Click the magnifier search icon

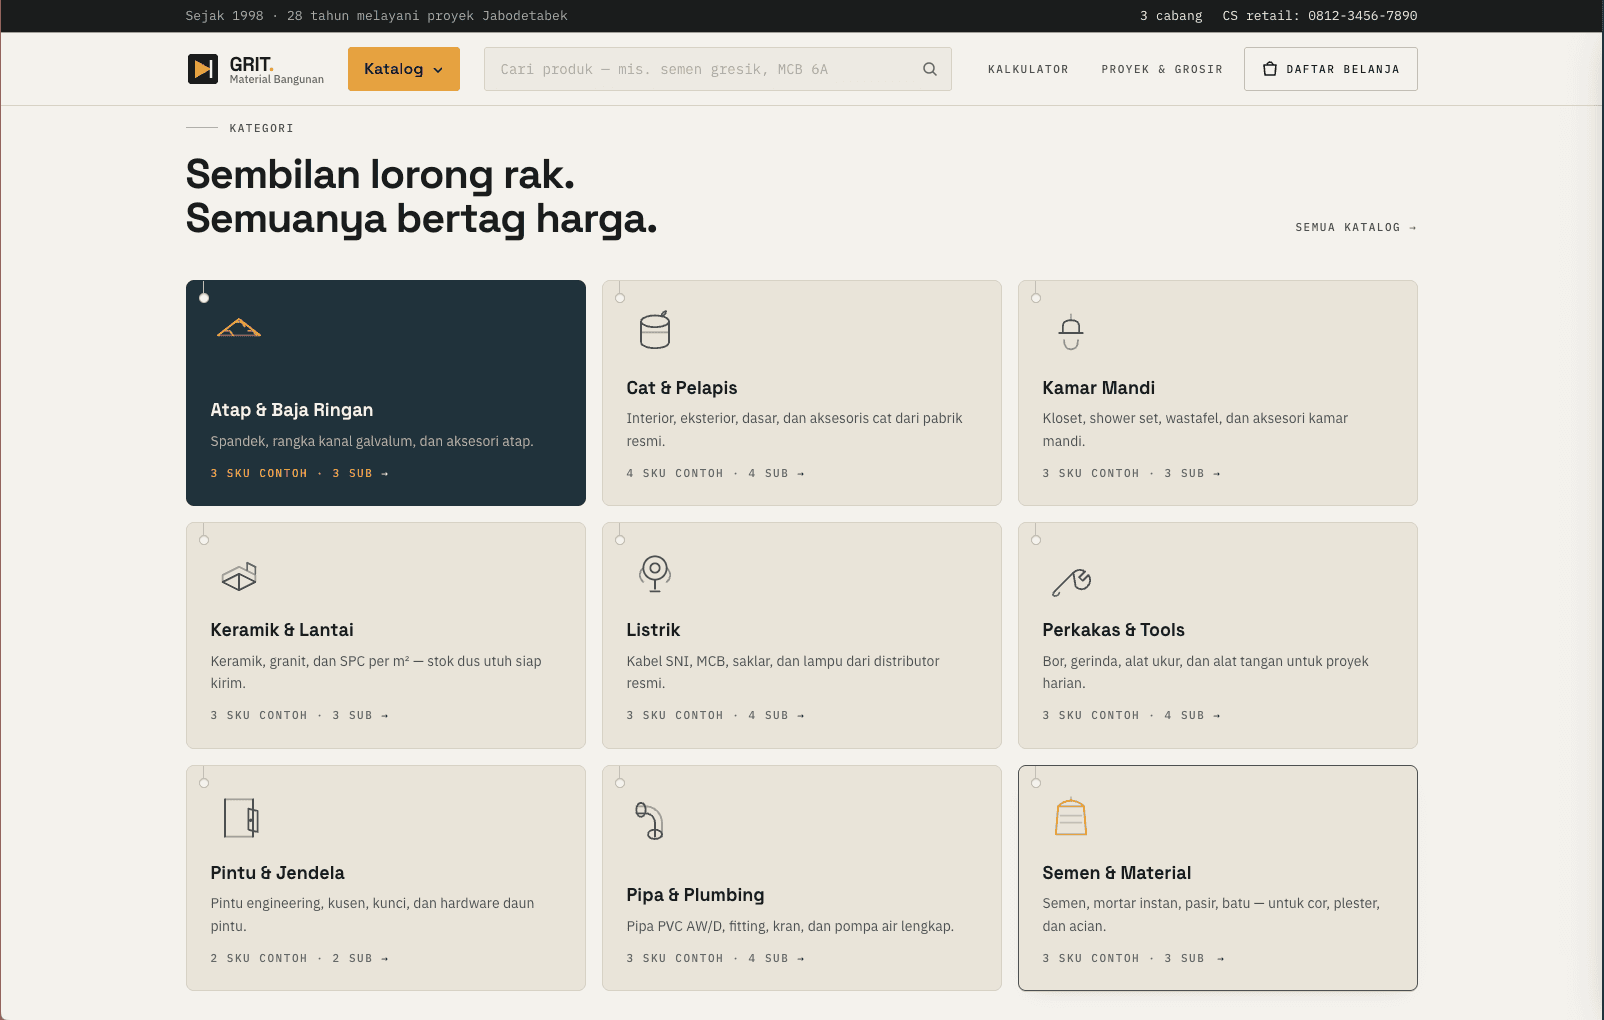pos(930,69)
